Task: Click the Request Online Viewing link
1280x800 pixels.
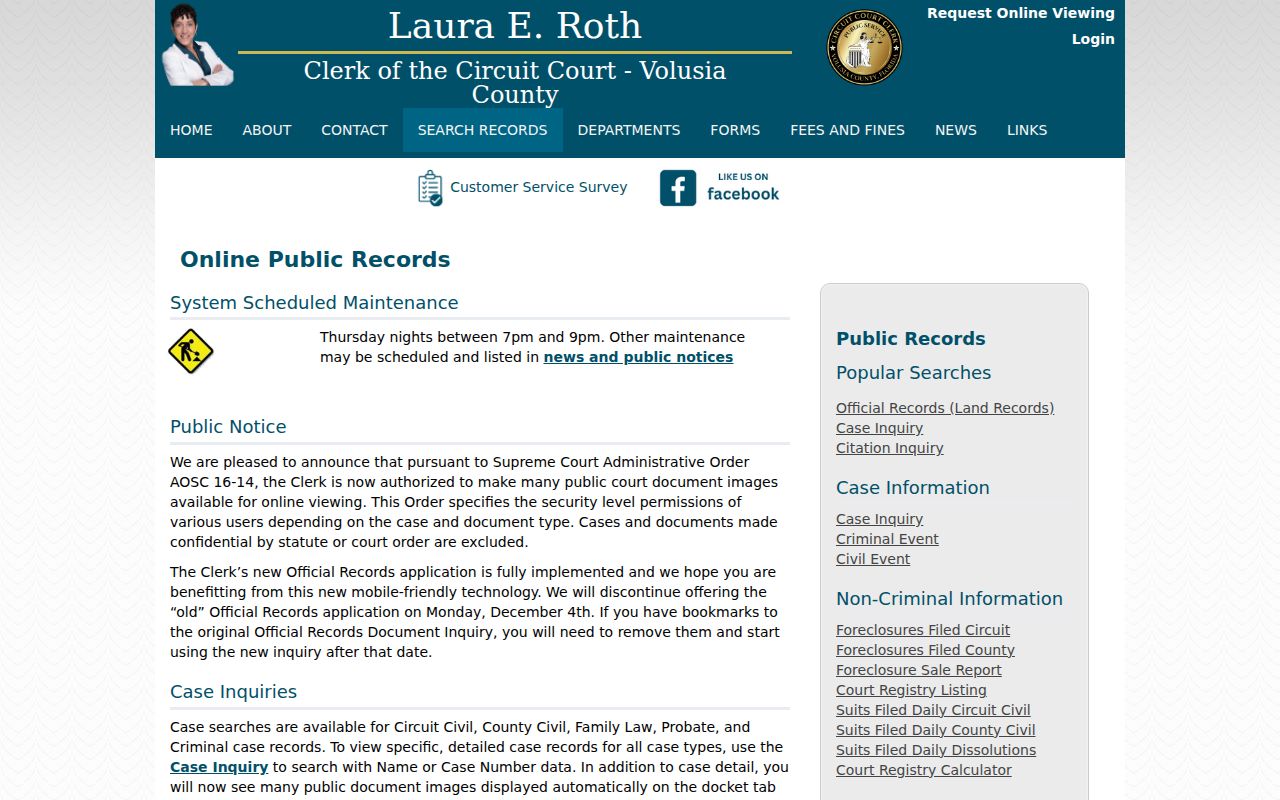Action: (x=1021, y=13)
